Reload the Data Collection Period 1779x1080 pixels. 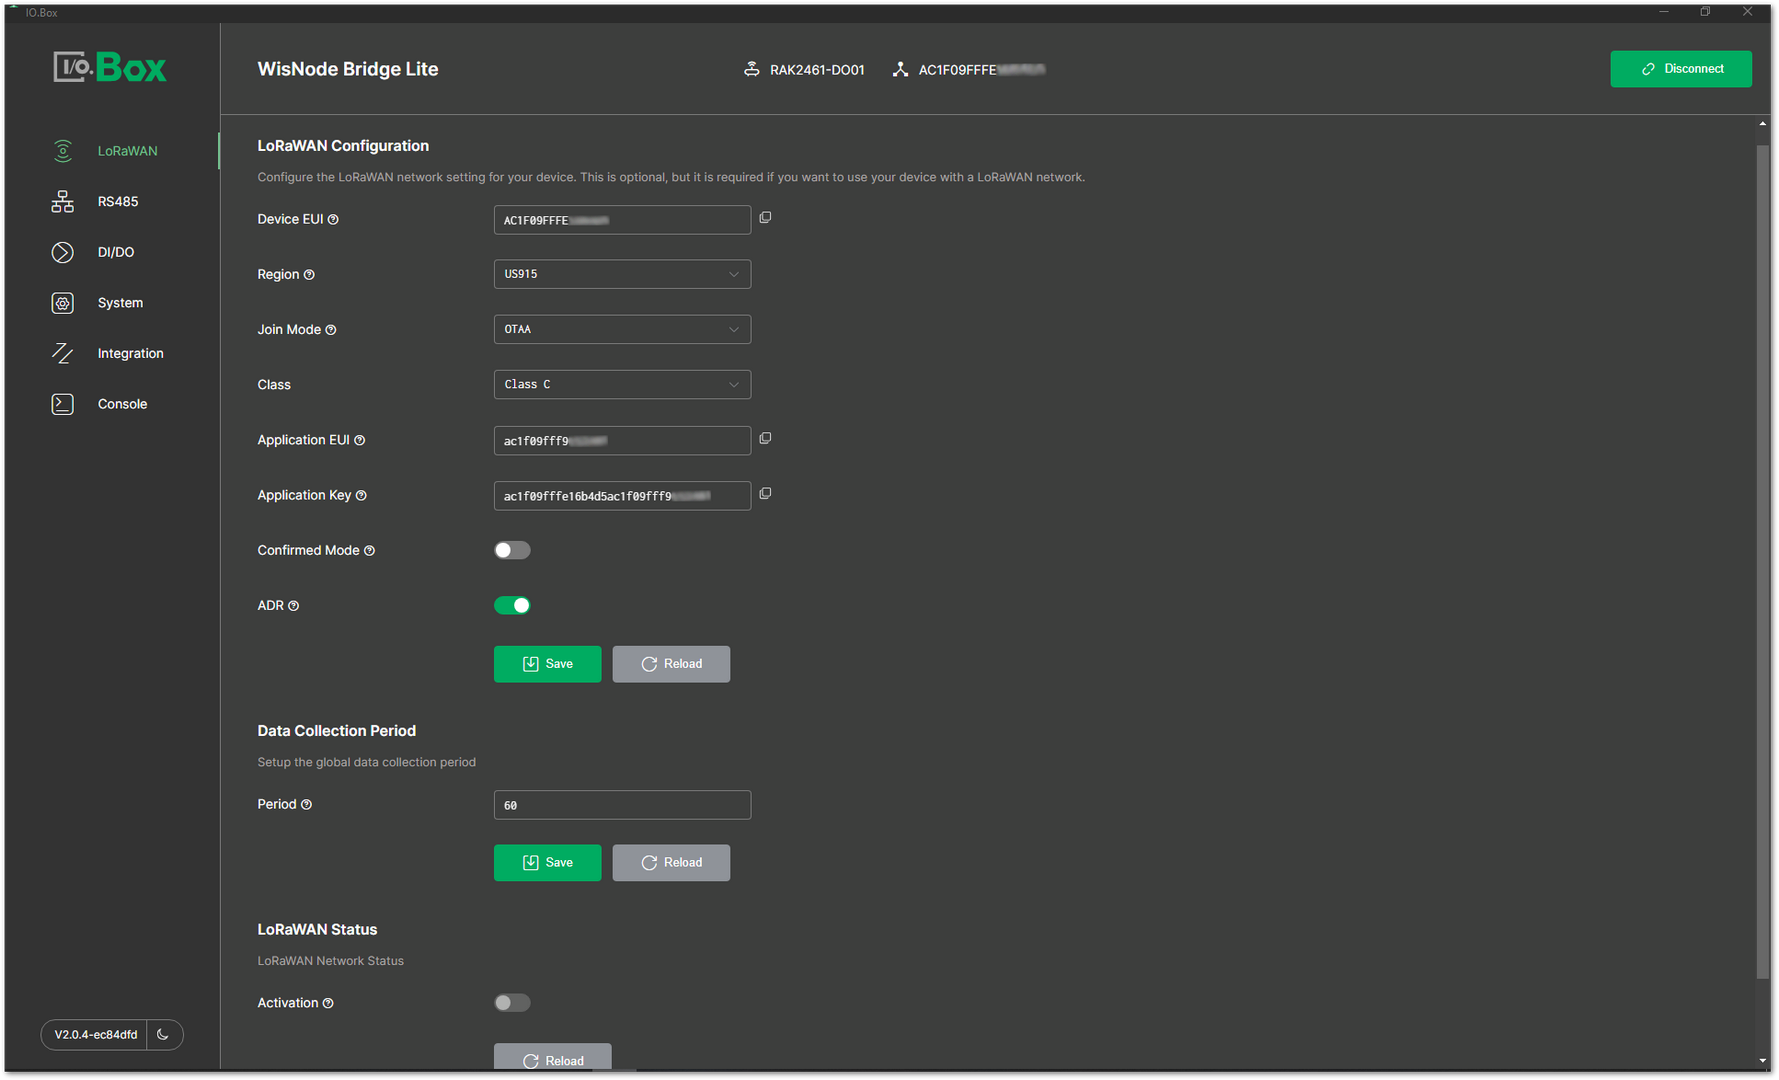pos(671,863)
